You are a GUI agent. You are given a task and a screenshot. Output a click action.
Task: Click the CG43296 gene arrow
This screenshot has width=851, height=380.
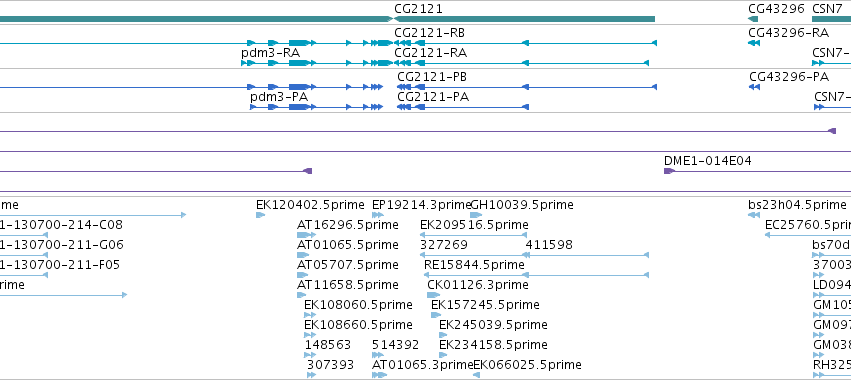753,19
